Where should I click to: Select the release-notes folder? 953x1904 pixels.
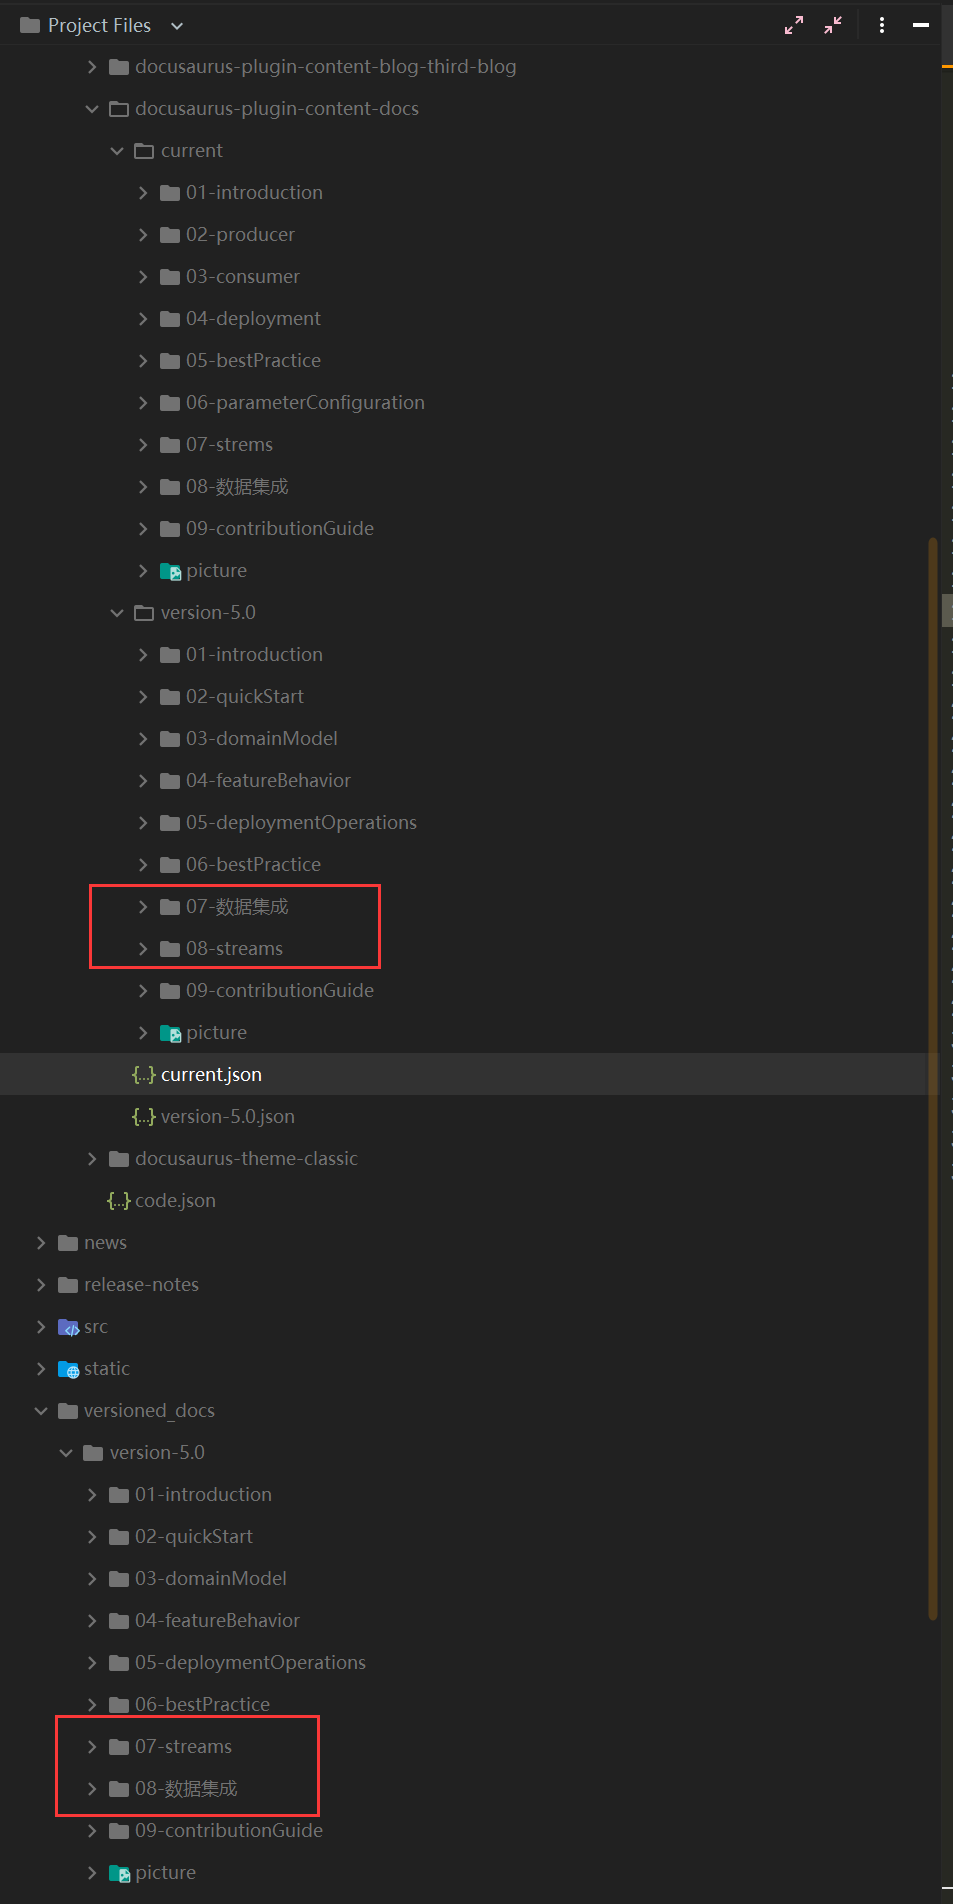click(141, 1285)
